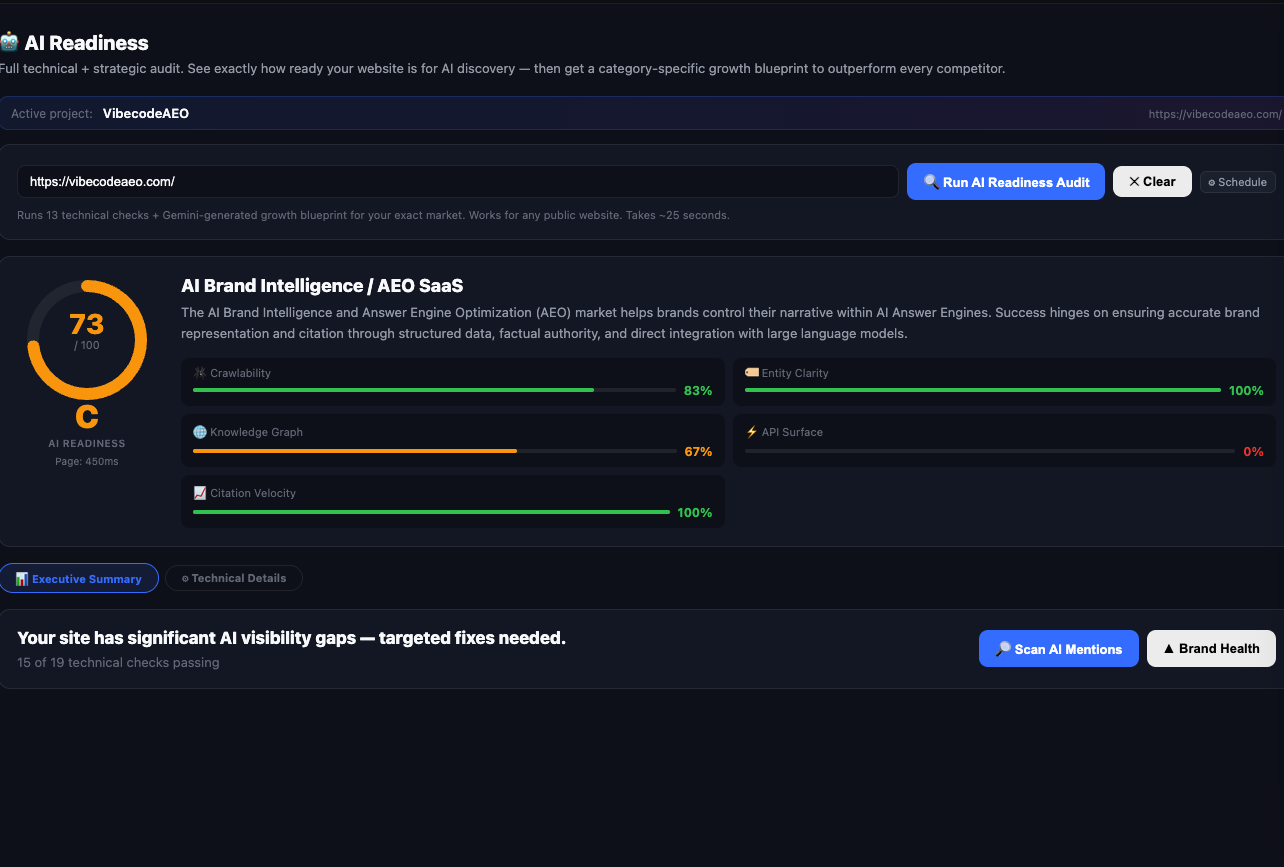Click the significant AI visibility gaps headline

[291, 638]
